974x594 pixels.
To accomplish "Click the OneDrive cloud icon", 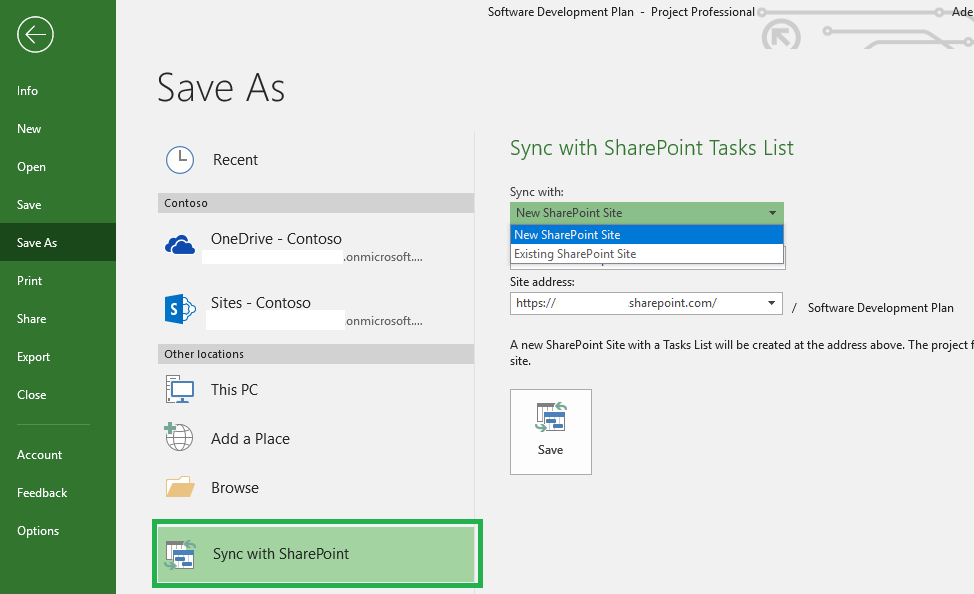I will click(x=180, y=245).
